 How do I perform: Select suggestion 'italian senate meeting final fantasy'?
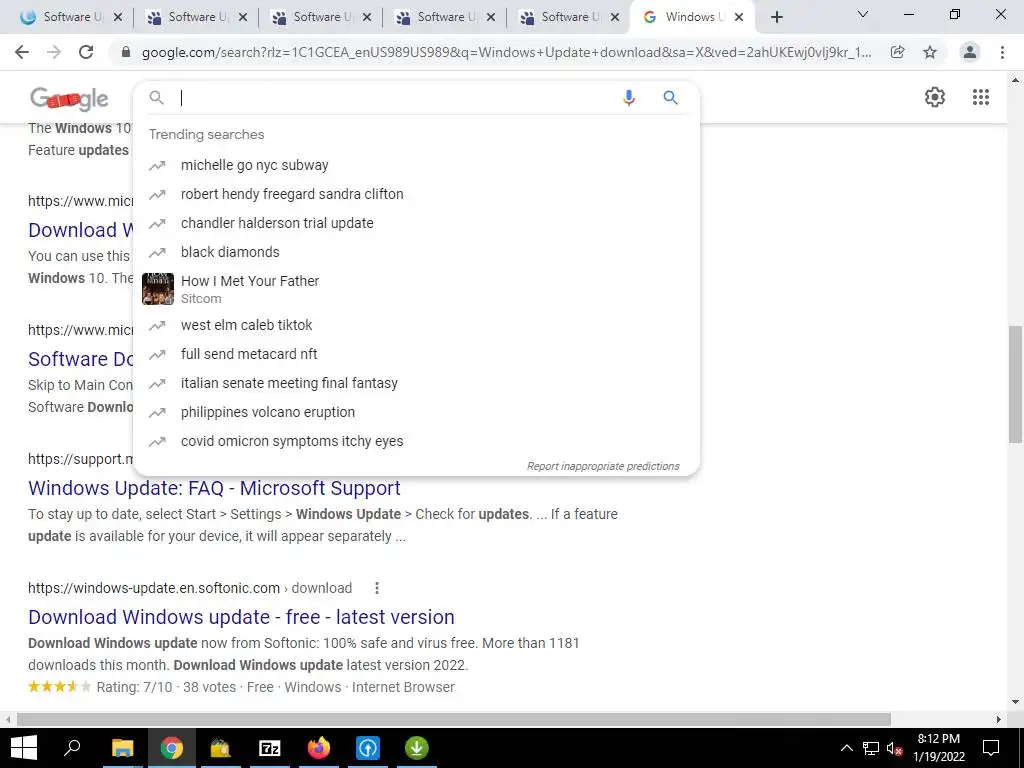417,383
